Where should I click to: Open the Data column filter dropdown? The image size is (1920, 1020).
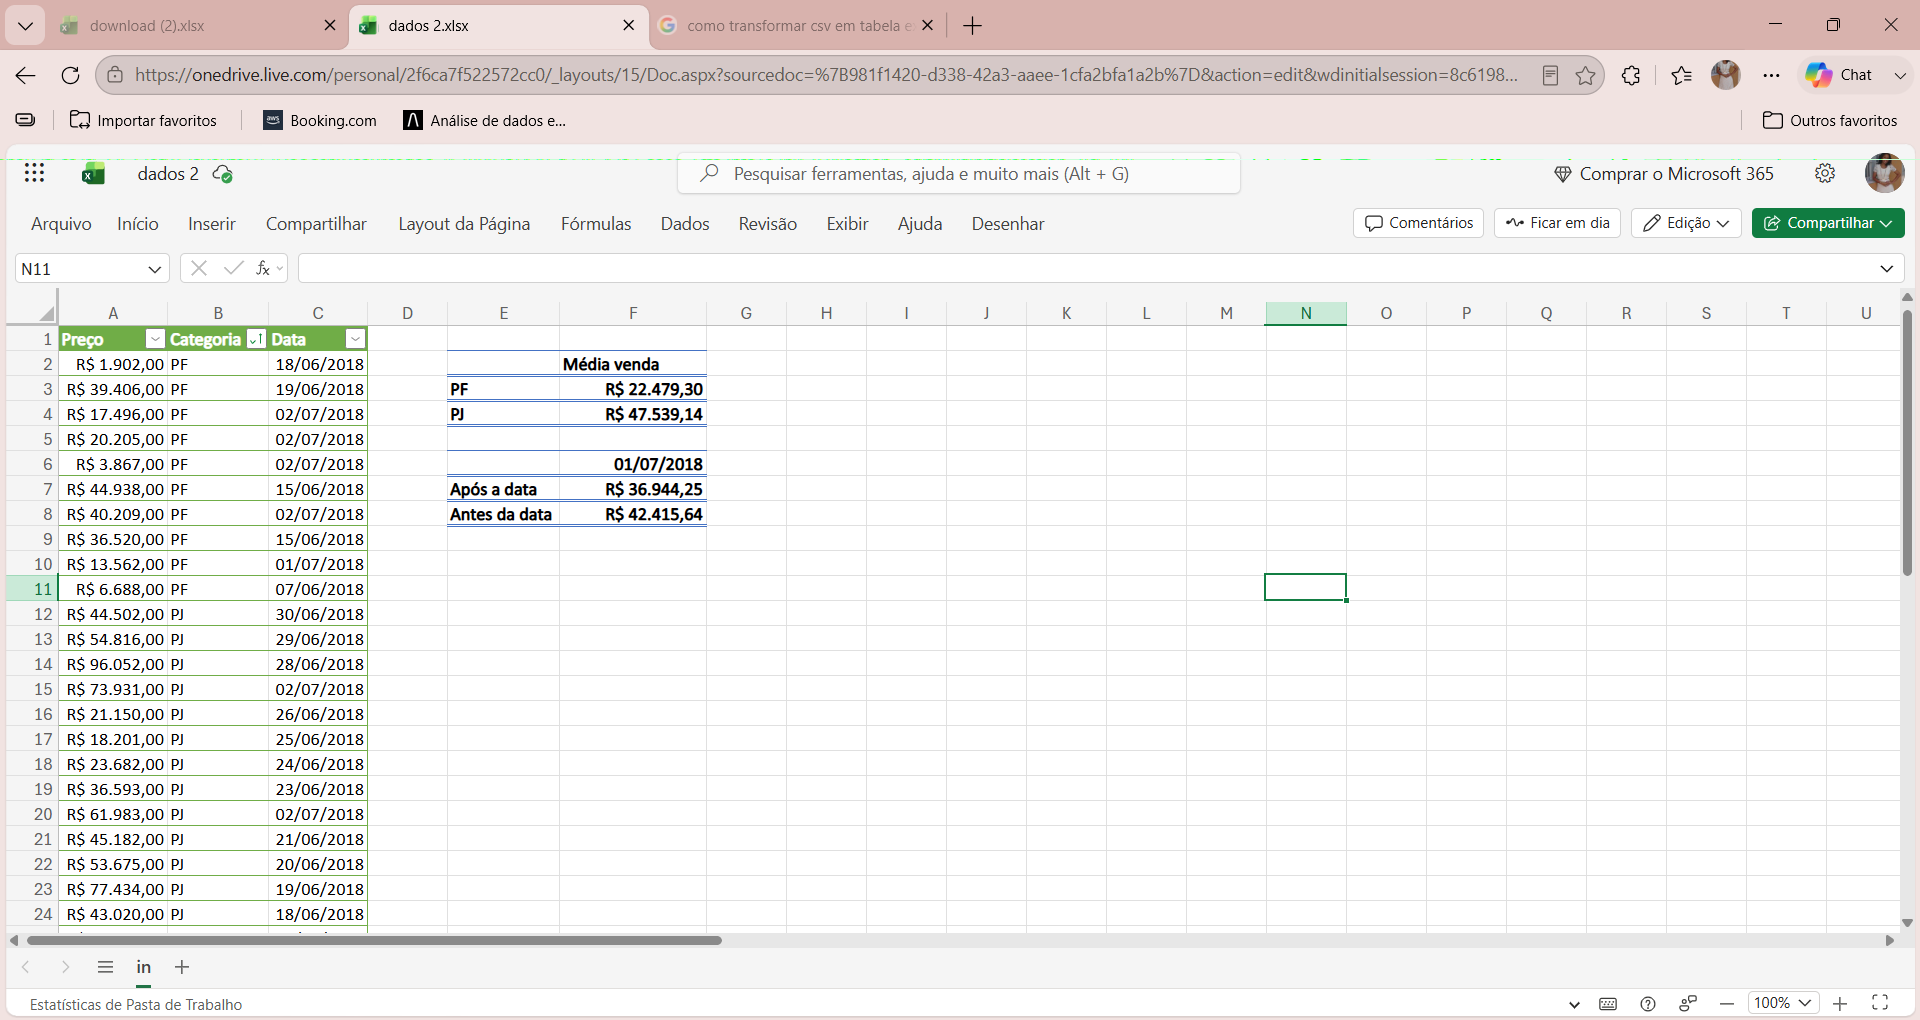coord(355,339)
